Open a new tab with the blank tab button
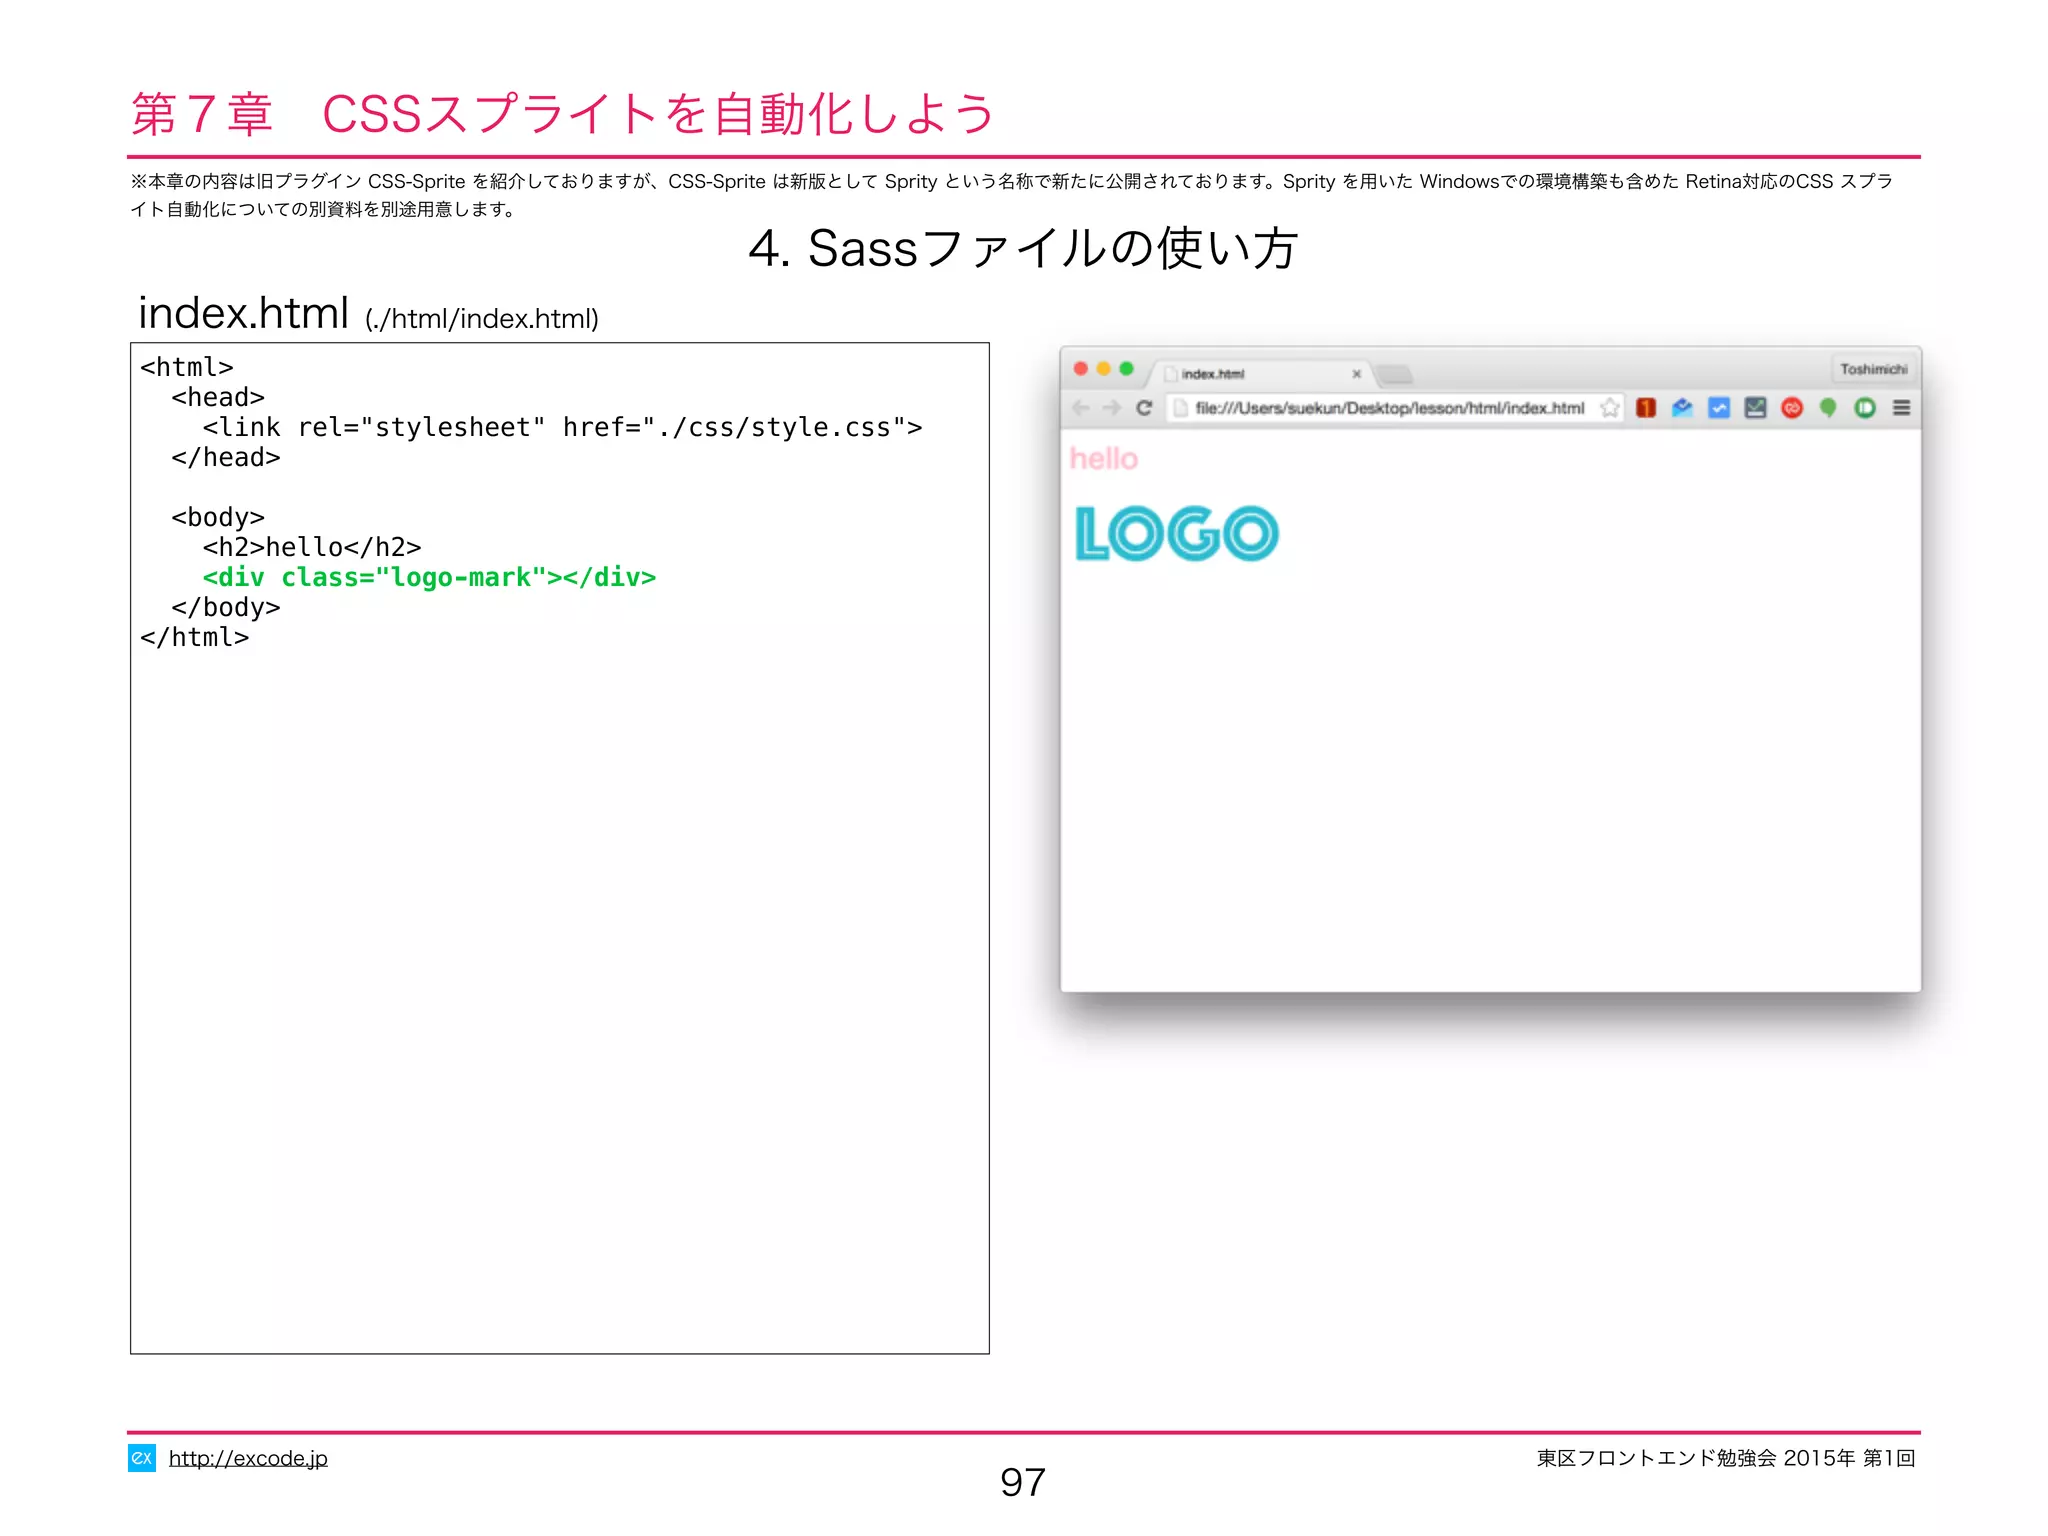The image size is (2048, 1536). tap(1394, 375)
